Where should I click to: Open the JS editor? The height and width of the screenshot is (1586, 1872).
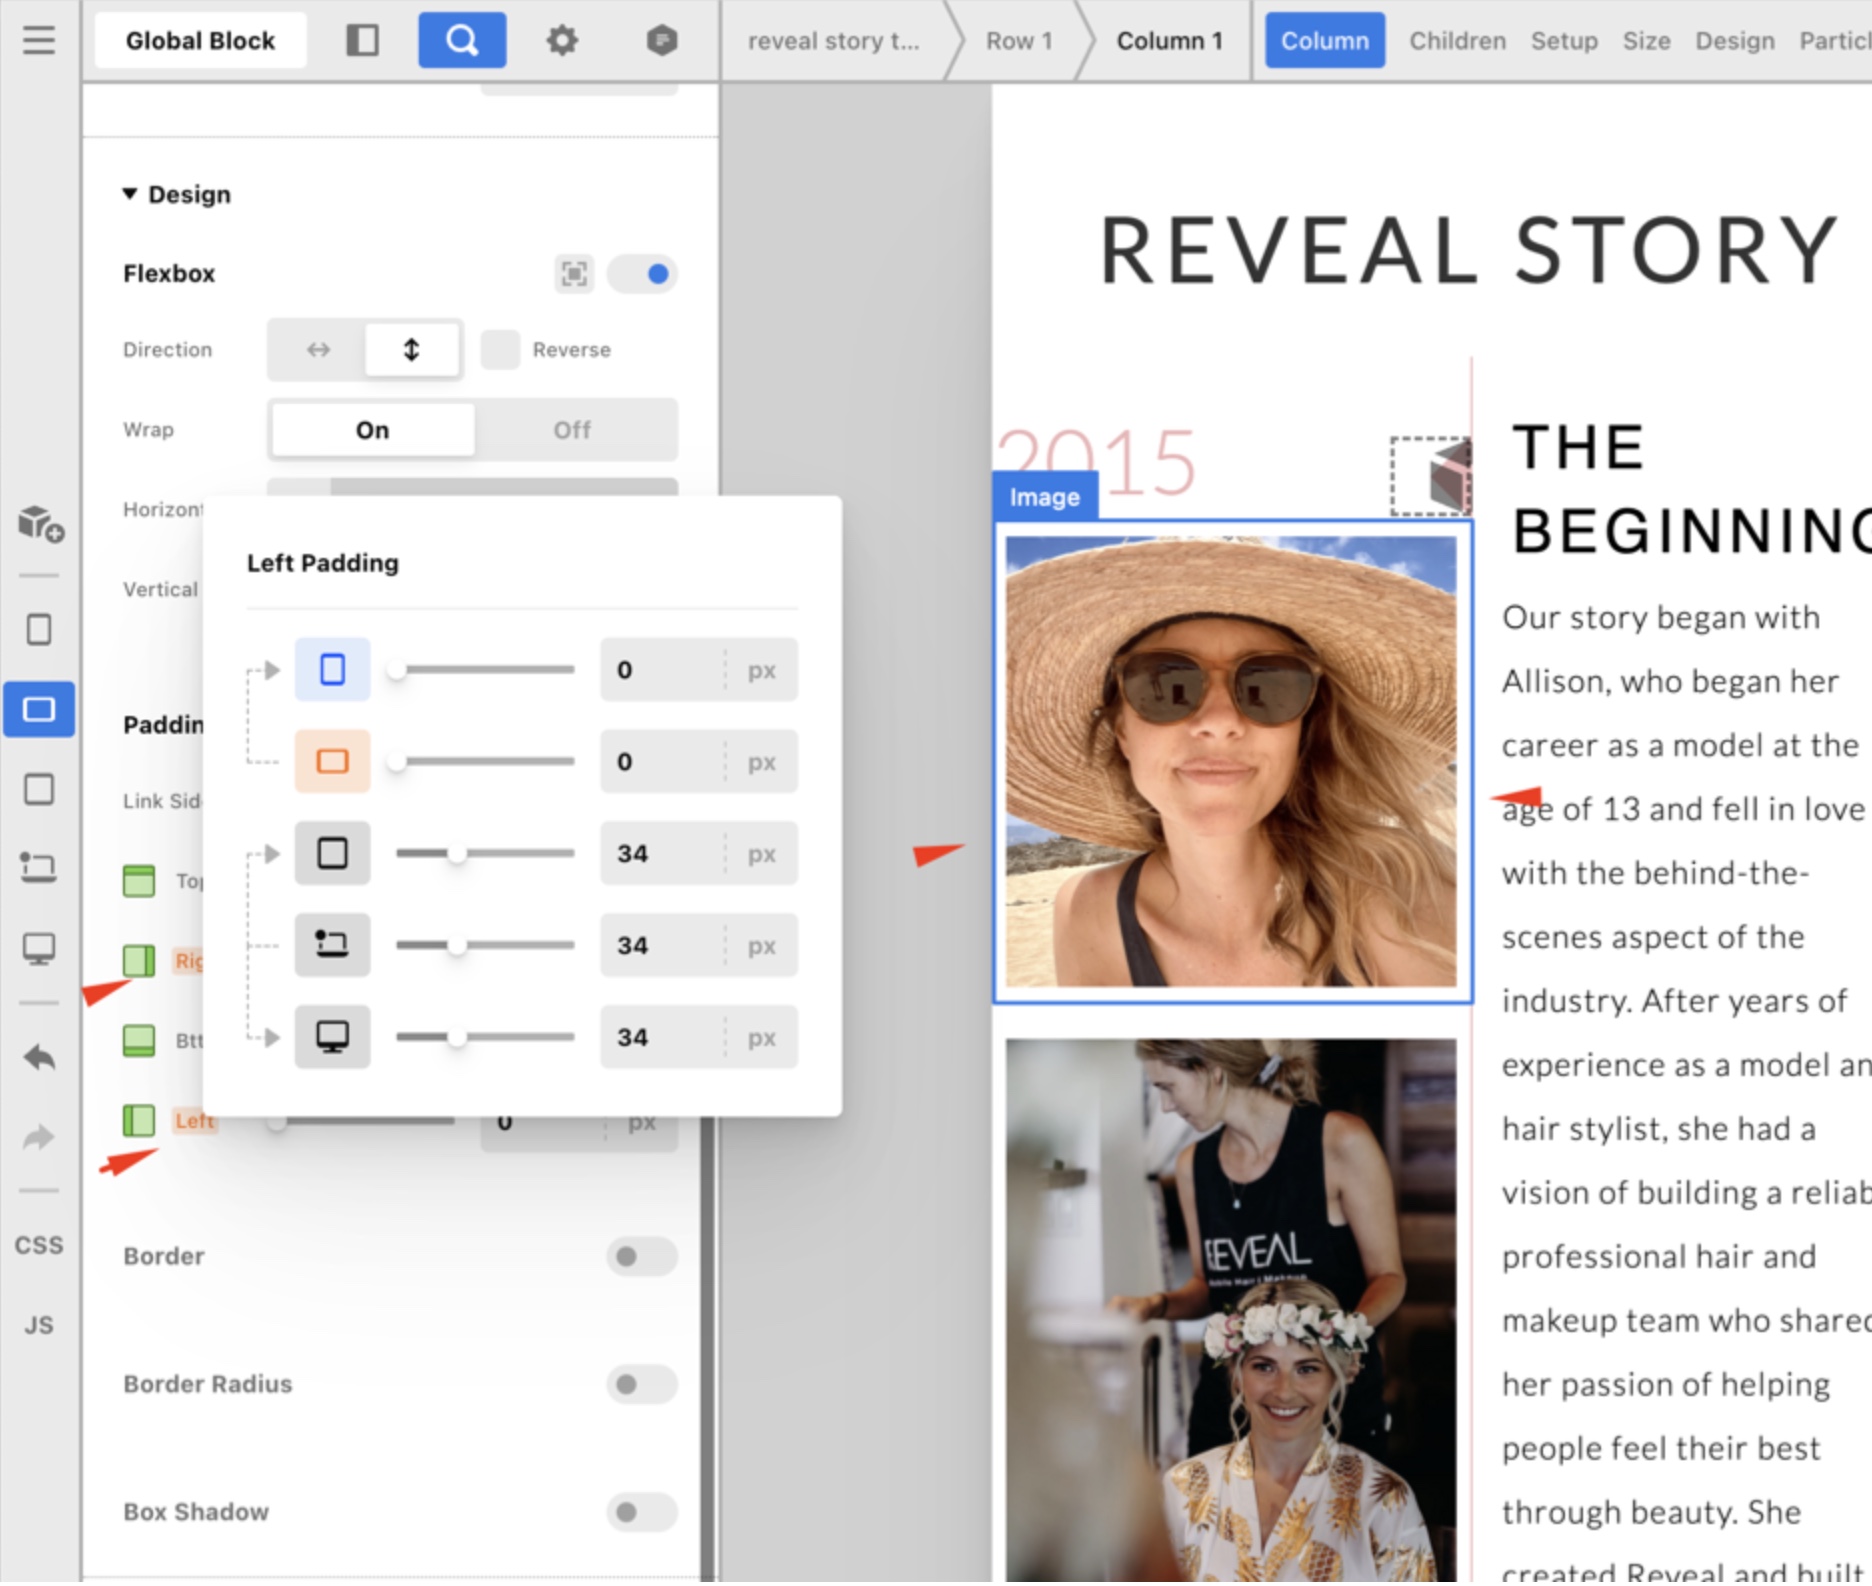(39, 1325)
